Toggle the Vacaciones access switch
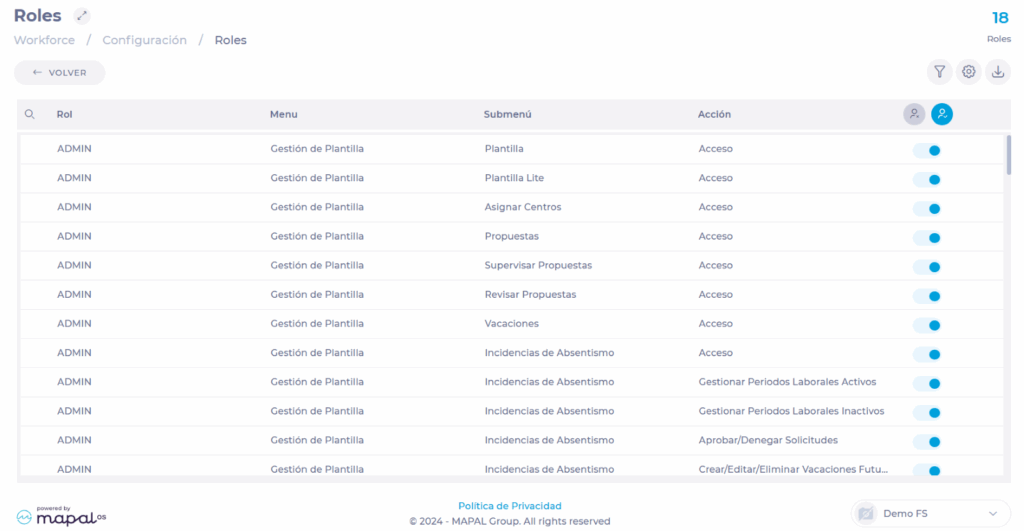The image size is (1024, 531). pos(927,325)
